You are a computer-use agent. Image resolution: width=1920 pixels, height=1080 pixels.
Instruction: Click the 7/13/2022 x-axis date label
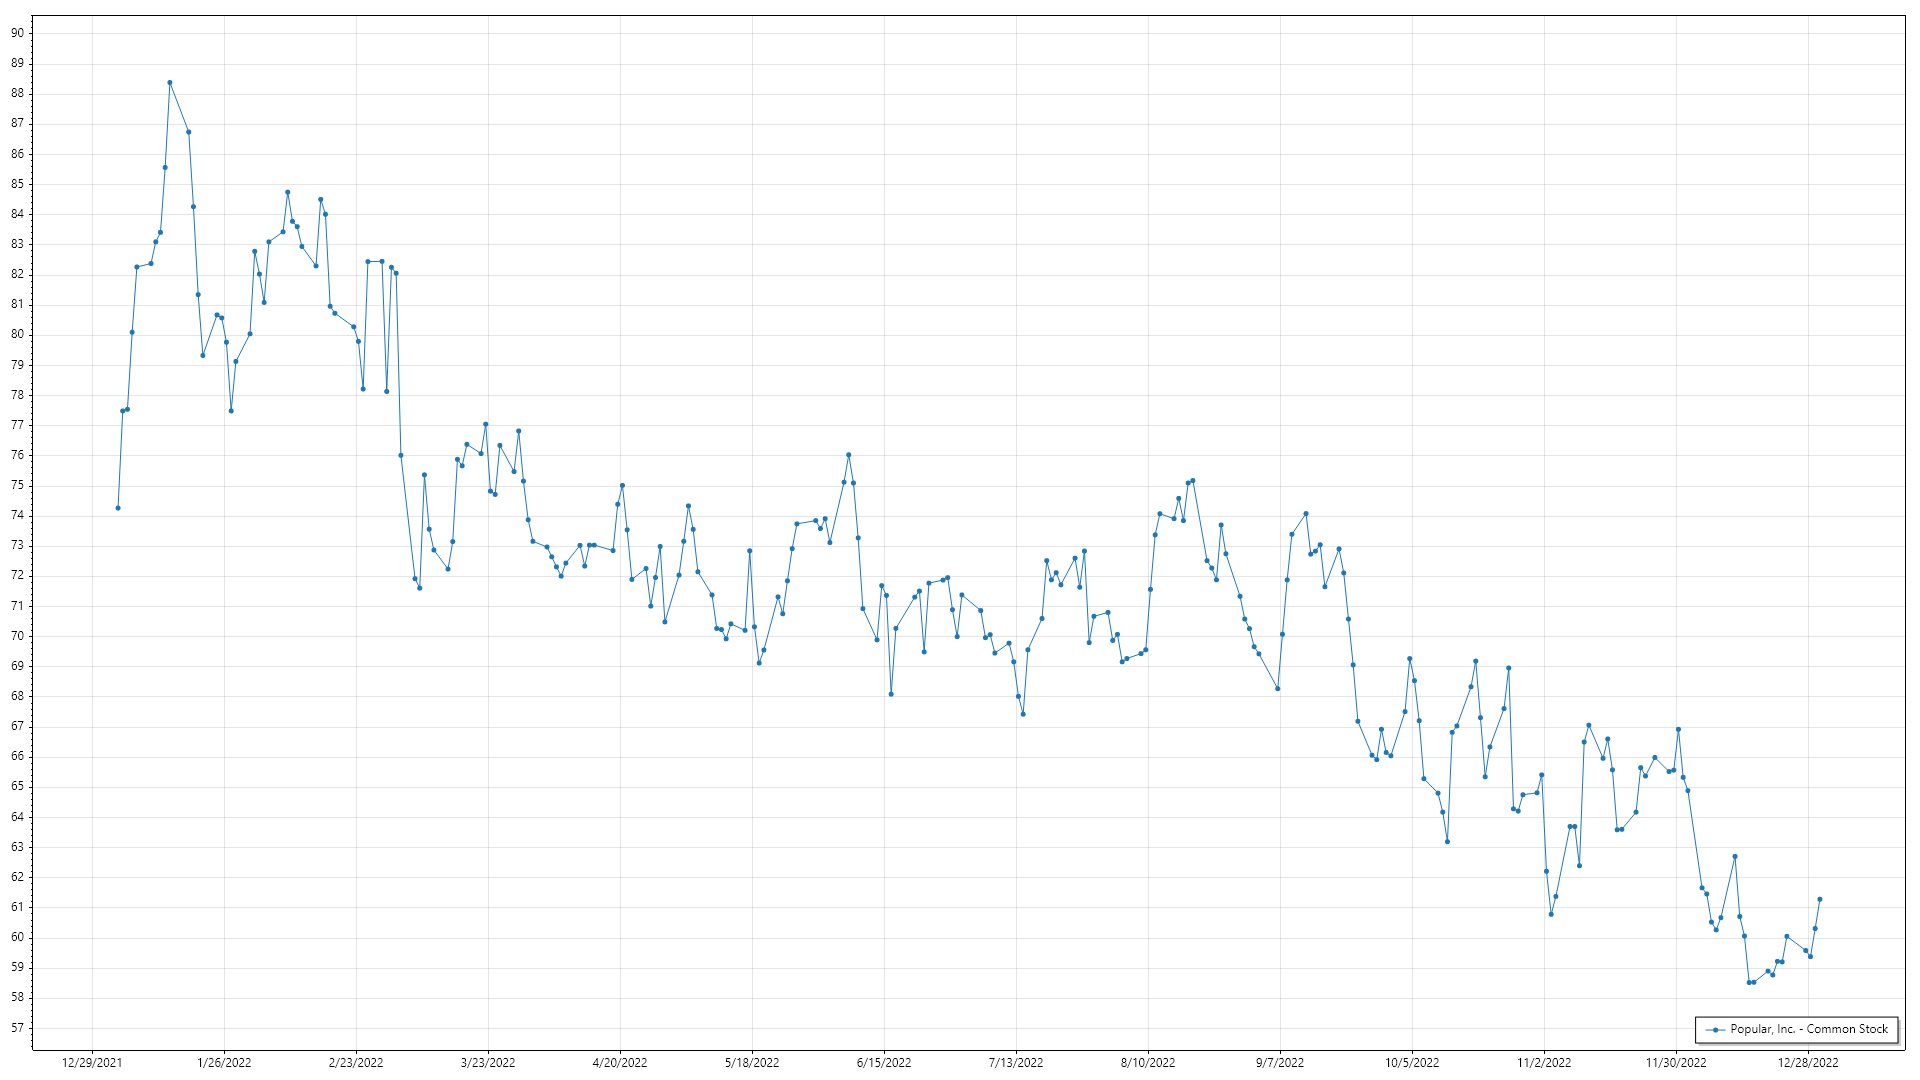pos(1016,1062)
